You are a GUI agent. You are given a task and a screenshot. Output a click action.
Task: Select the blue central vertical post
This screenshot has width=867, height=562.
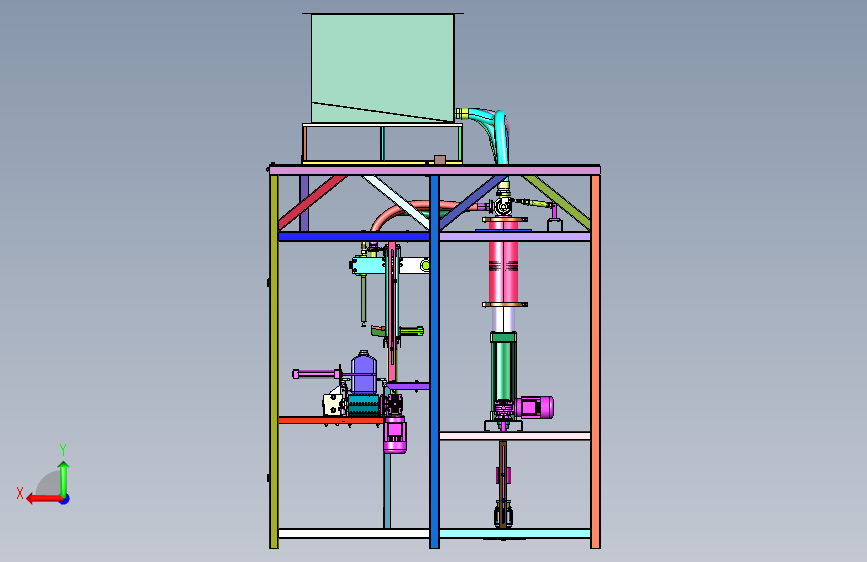[x=434, y=362]
